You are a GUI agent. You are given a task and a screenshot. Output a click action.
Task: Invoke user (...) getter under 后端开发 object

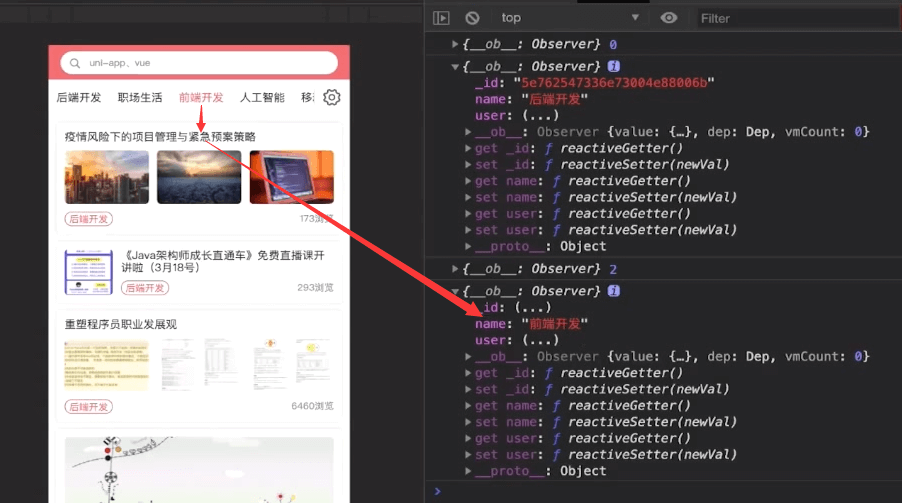540,116
